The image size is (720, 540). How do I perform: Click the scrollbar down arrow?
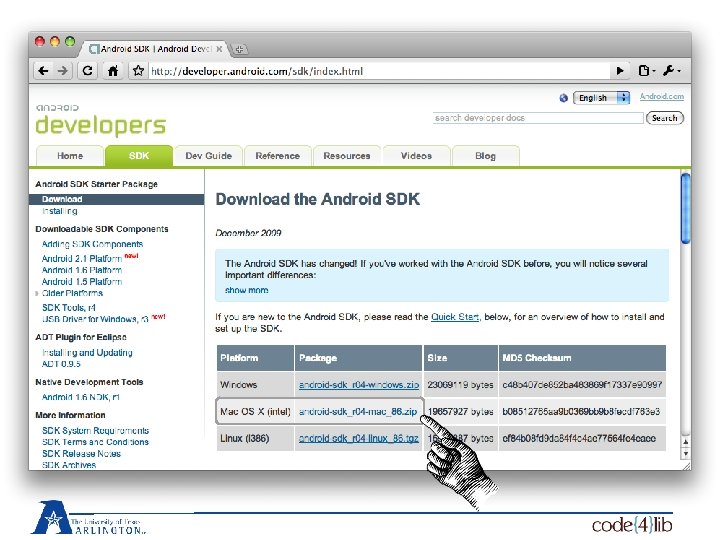686,454
